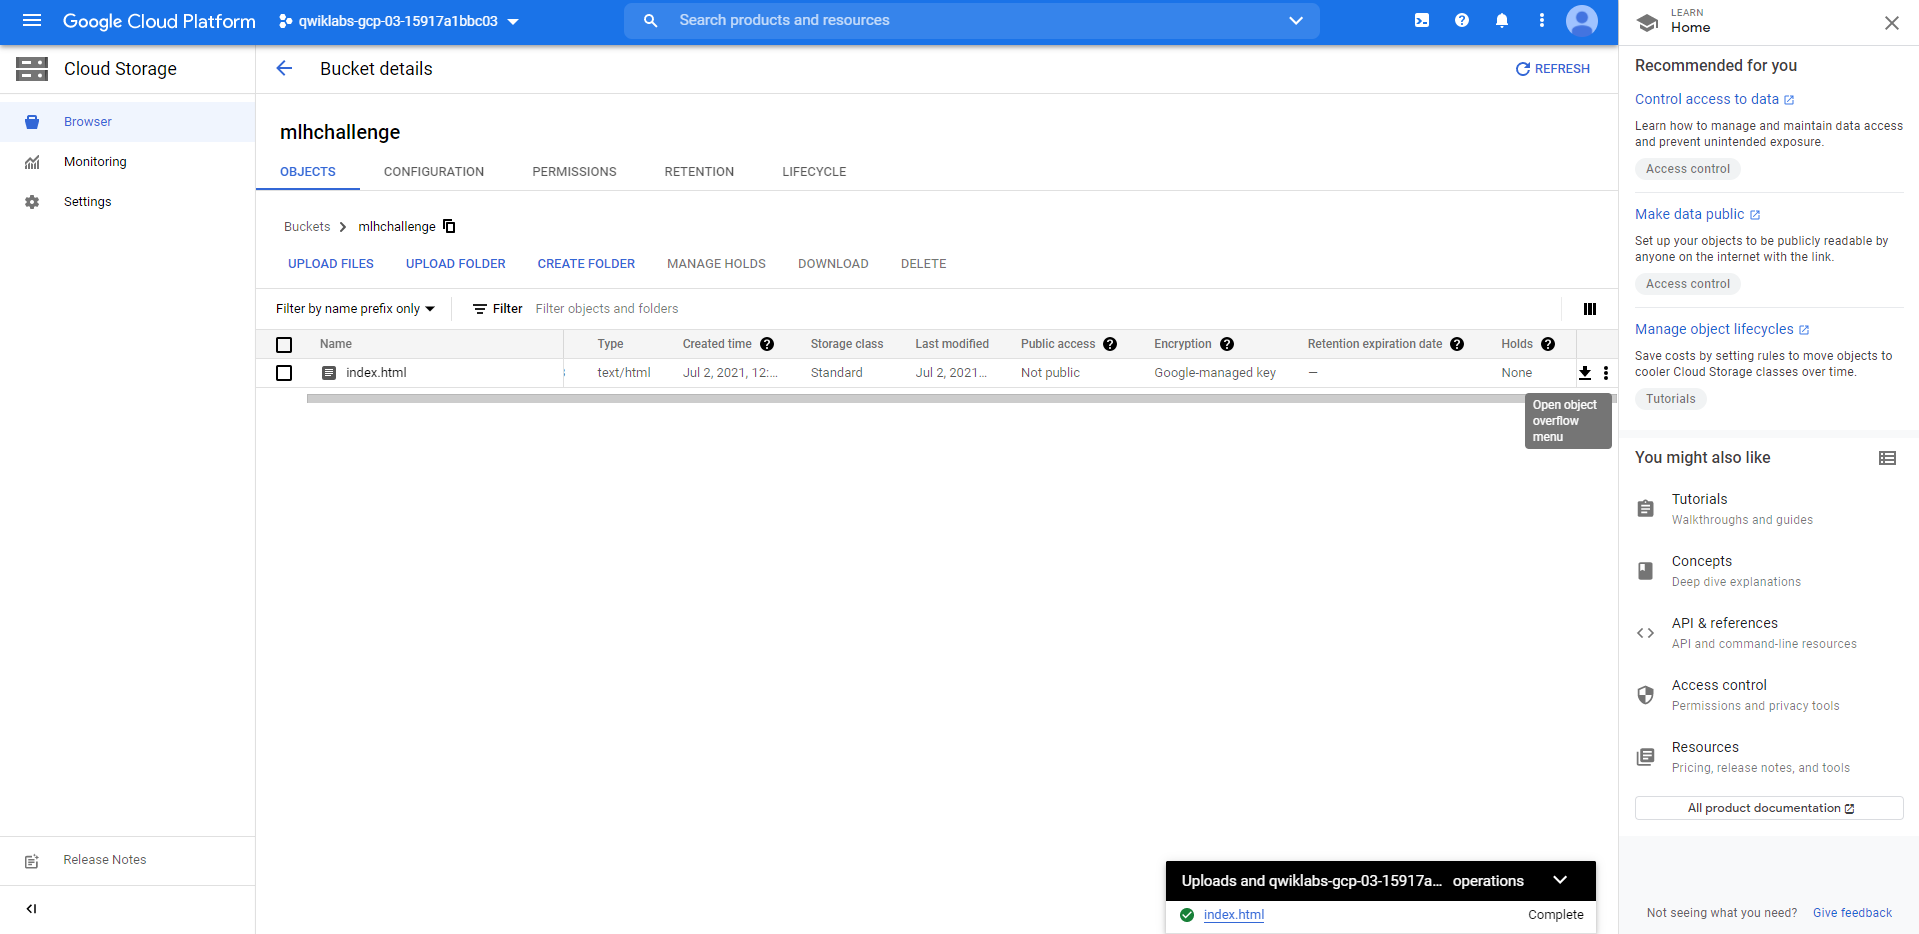Show help for Public access column
1919x934 pixels.
pos(1110,344)
